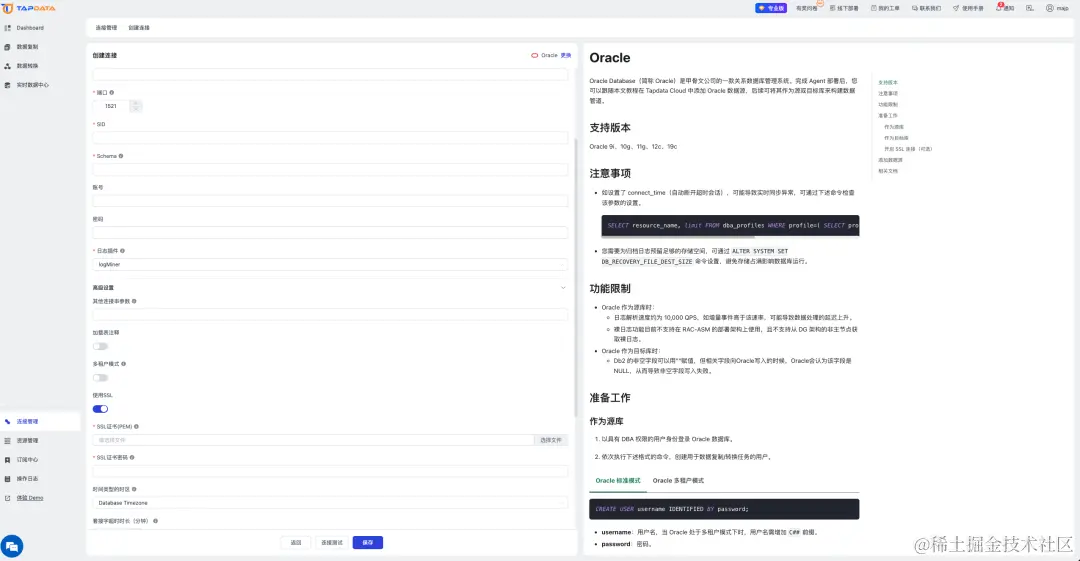Open 数据复制 in the sidebar

27,47
